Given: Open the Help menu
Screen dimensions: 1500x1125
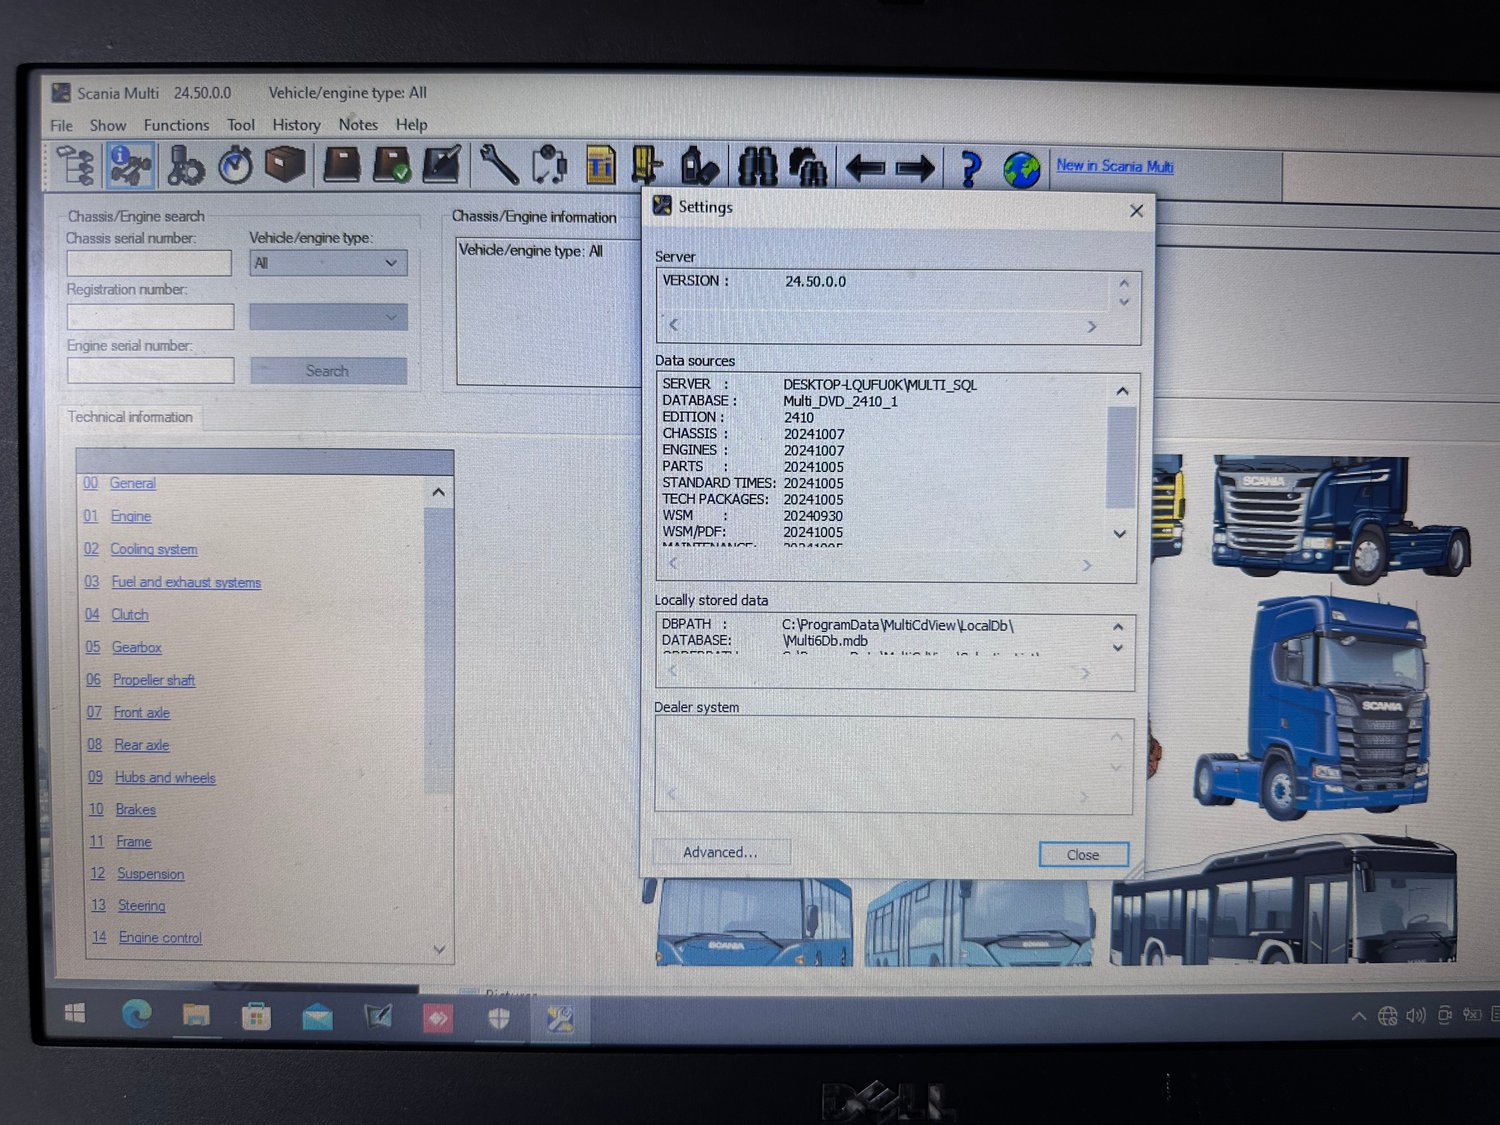Looking at the screenshot, I should coord(411,125).
